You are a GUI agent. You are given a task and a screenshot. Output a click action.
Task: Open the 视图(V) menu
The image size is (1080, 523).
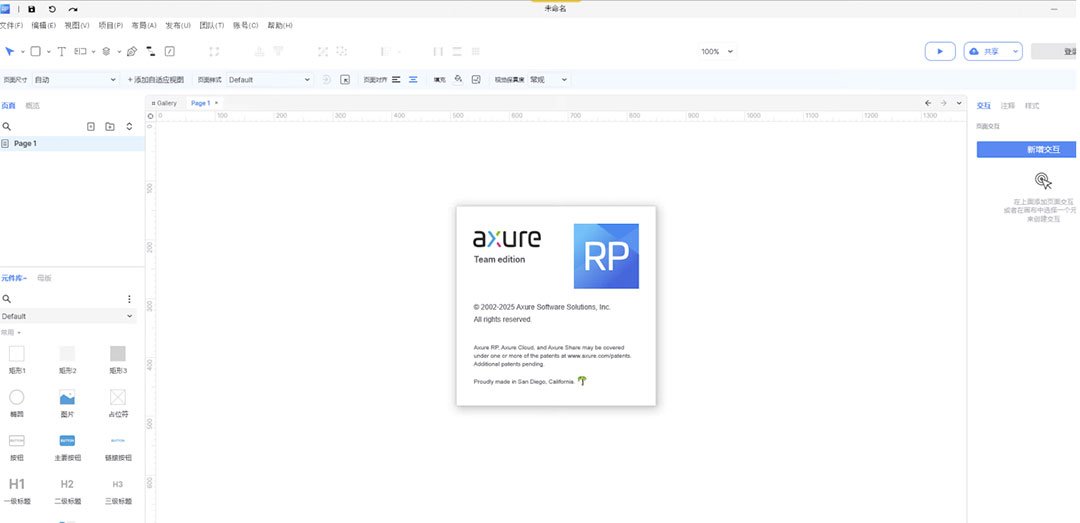click(76, 25)
